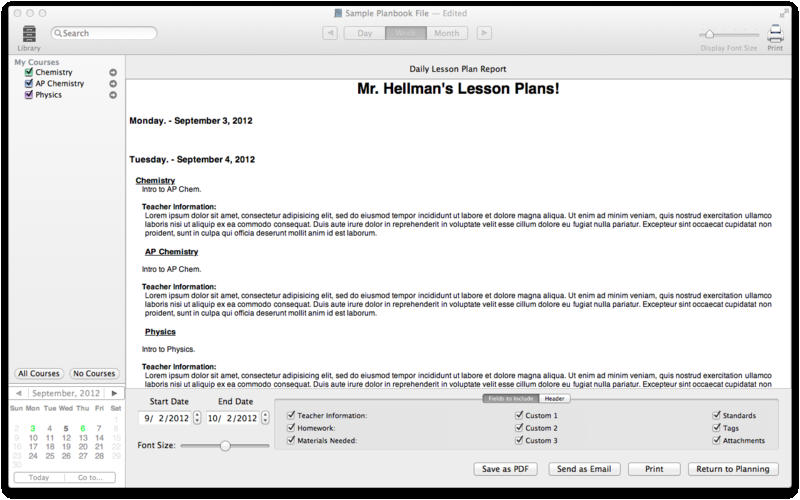Select day 28 in September calendar
The height and width of the screenshot is (500, 800).
[99, 456]
